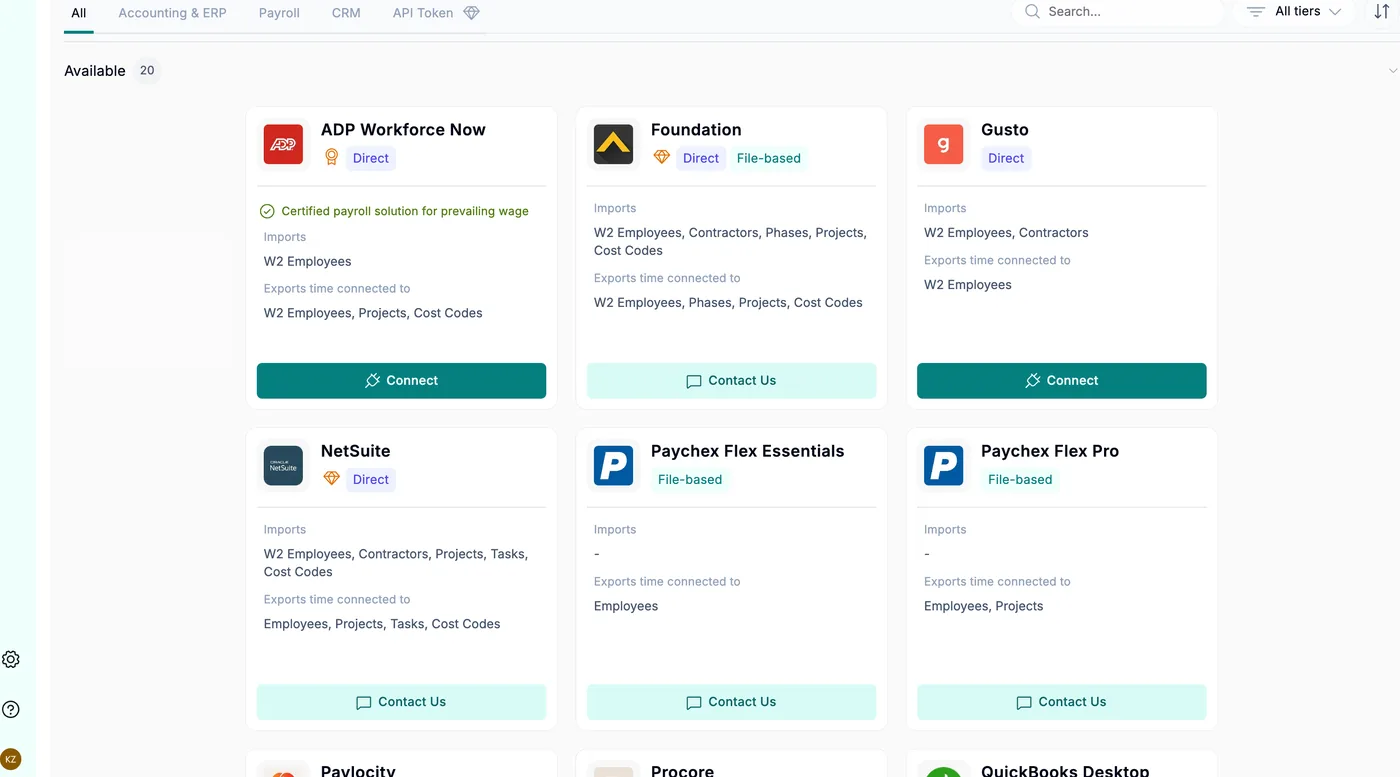Click the Direct tag on ADP card
1400x777 pixels.
point(370,158)
